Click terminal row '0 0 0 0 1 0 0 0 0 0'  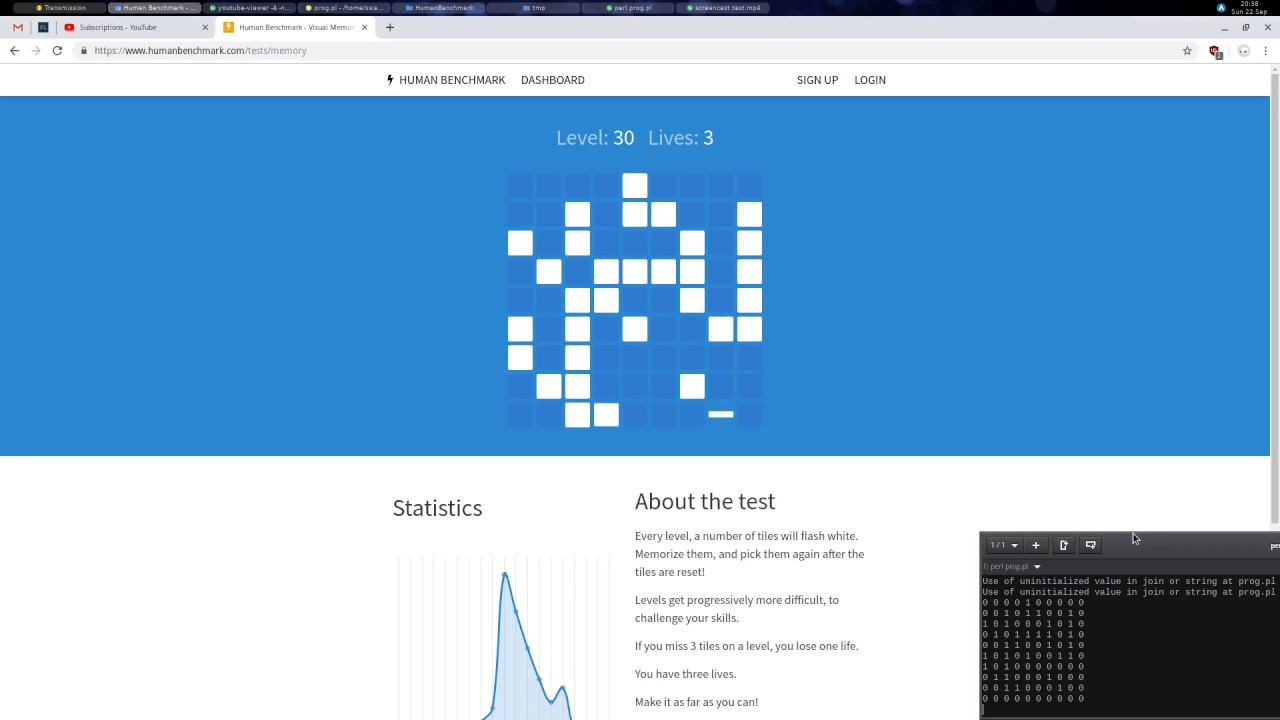tap(1033, 603)
